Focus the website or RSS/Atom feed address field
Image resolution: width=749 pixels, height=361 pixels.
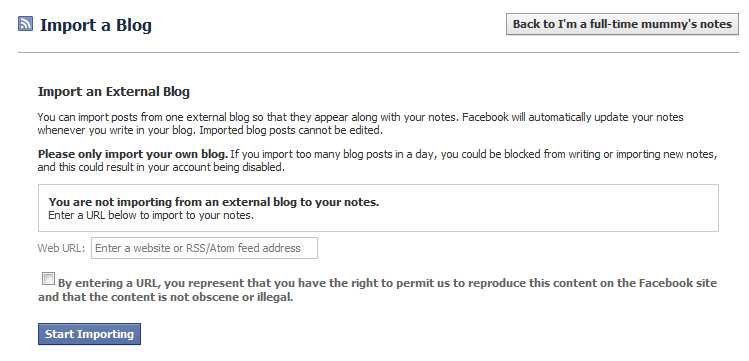pyautogui.click(x=204, y=248)
